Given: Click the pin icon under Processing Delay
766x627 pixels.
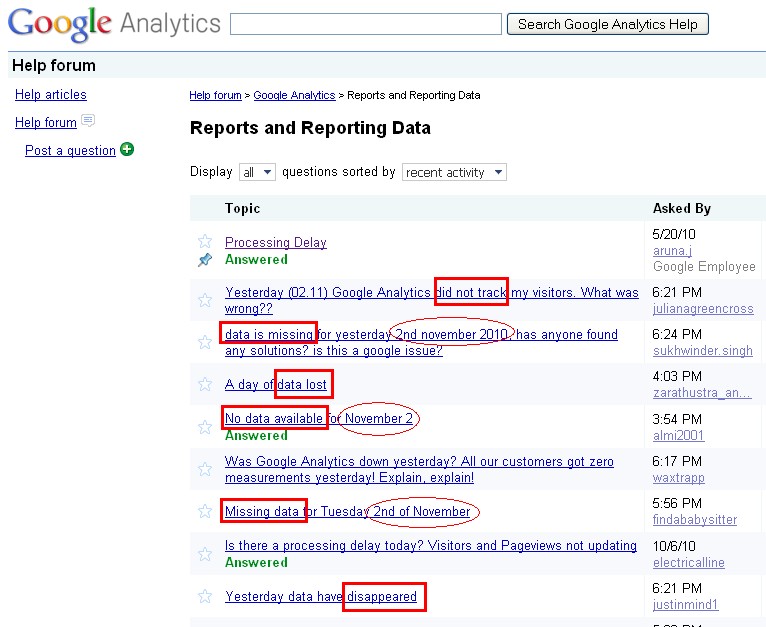Looking at the screenshot, I should 205,259.
